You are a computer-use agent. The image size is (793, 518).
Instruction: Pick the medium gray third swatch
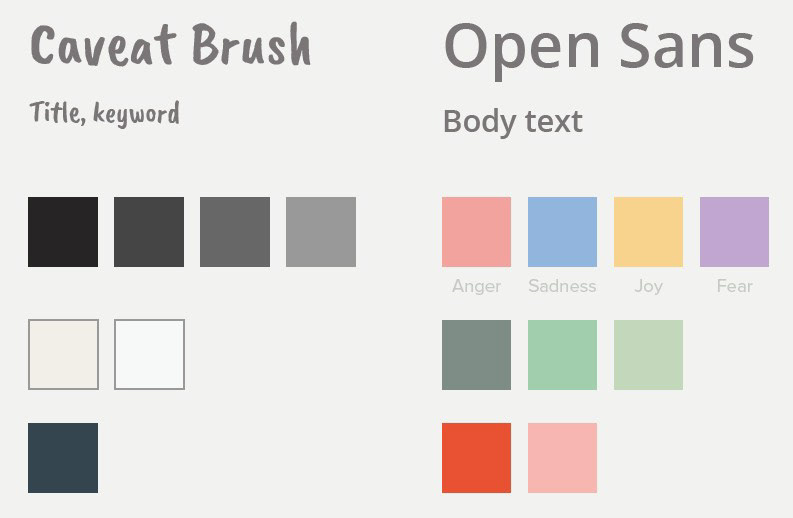coord(235,232)
